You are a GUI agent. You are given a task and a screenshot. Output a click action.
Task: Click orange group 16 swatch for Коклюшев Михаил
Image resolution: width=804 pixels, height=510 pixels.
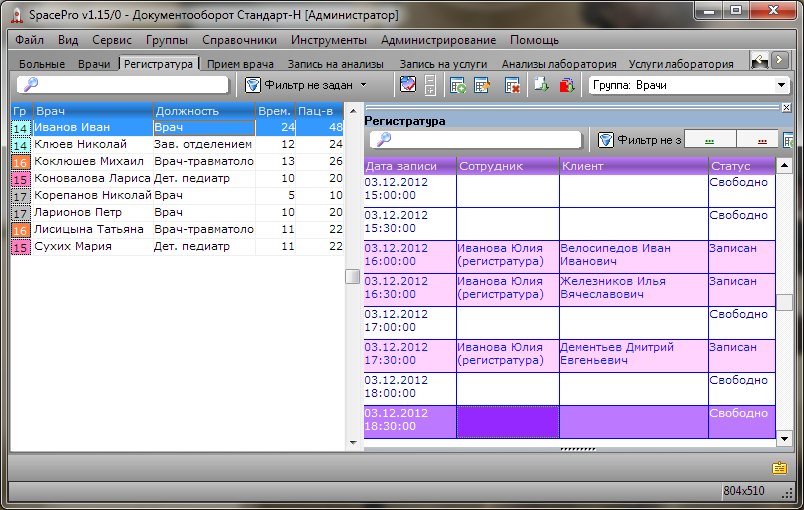[x=21, y=162]
